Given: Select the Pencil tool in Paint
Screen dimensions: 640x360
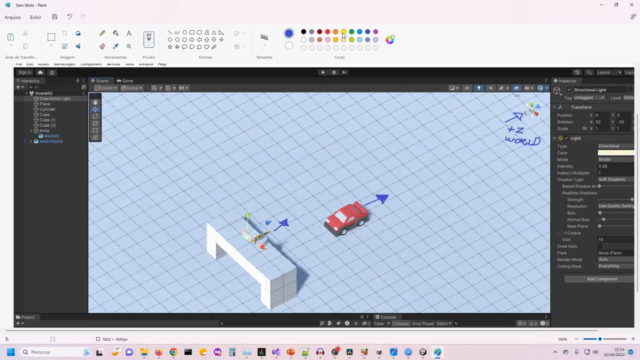Looking at the screenshot, I should [x=102, y=33].
